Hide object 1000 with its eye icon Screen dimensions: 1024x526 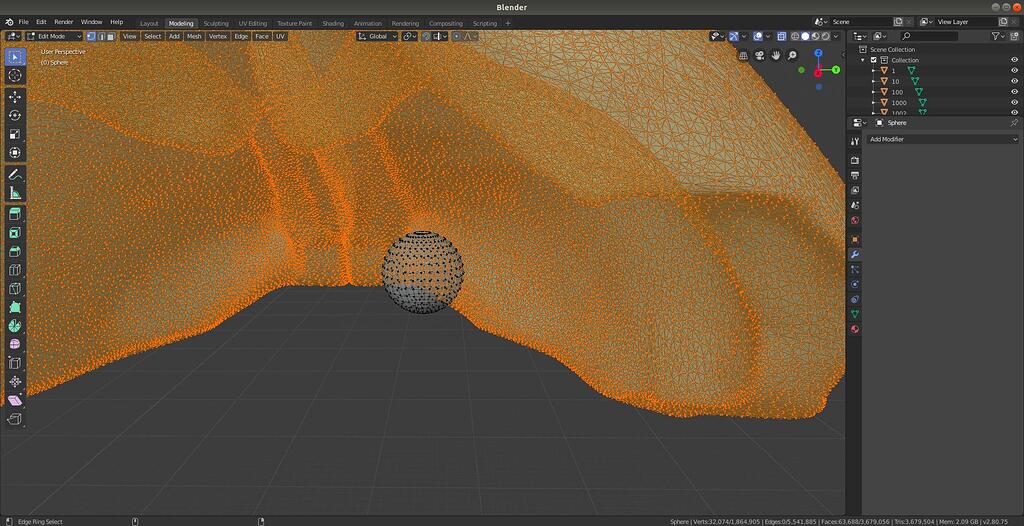coord(1014,103)
